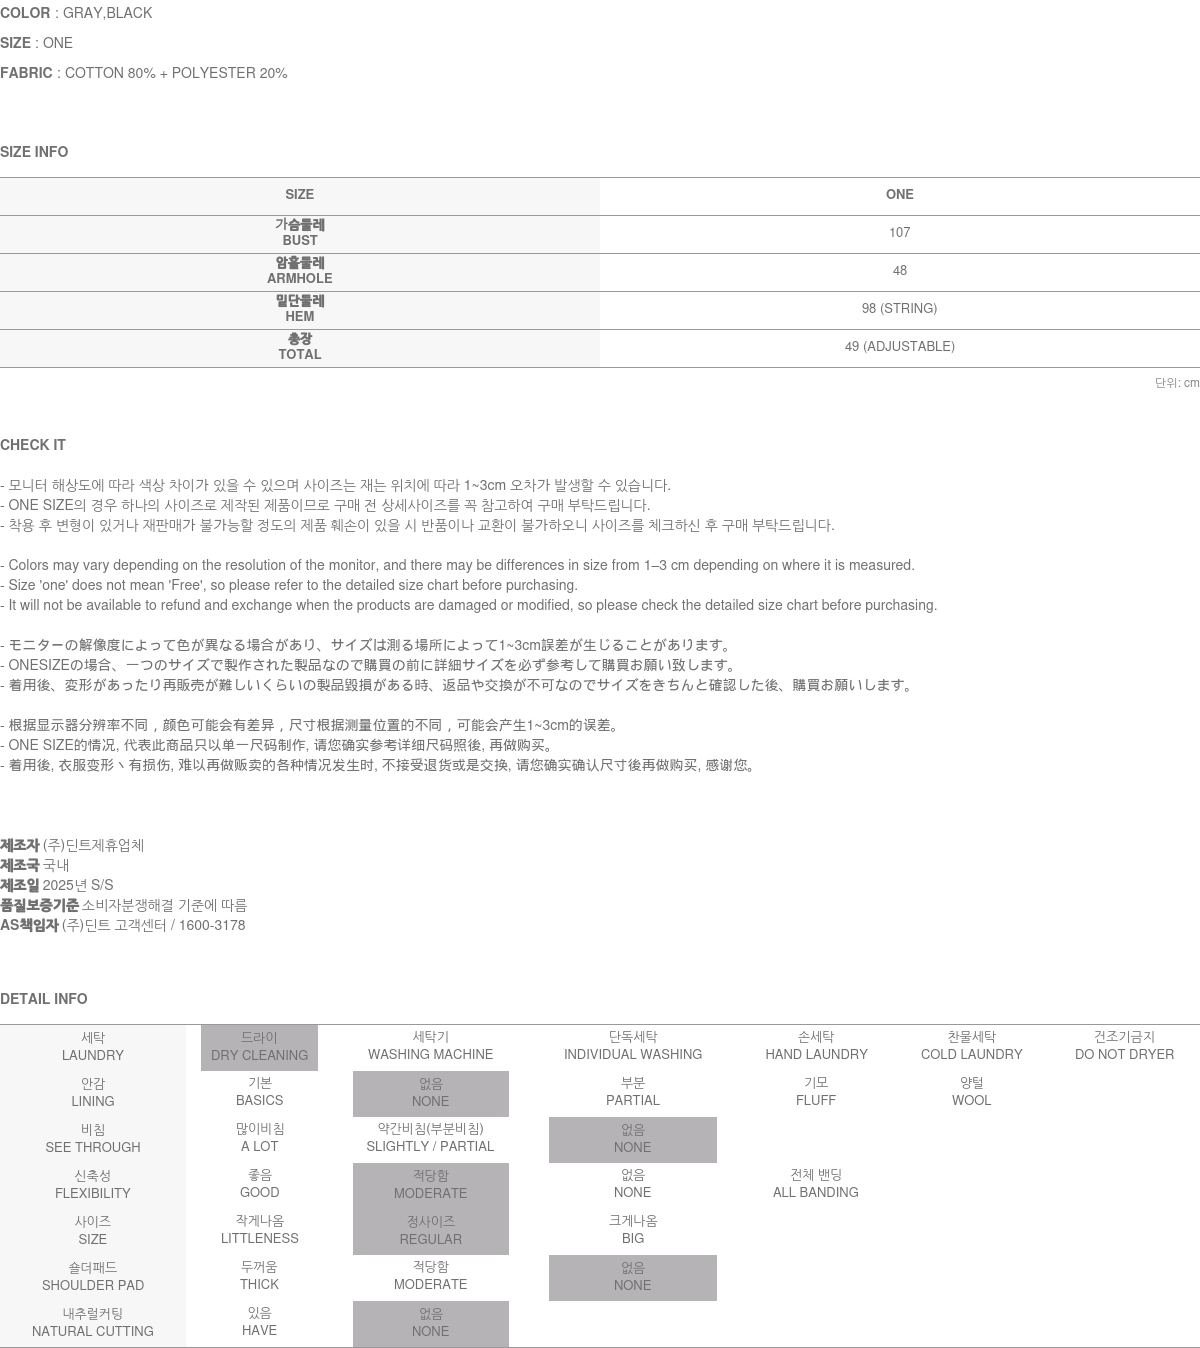Click the 'It will not be available to refund' line
1200x1348 pixels.
click(x=469, y=605)
